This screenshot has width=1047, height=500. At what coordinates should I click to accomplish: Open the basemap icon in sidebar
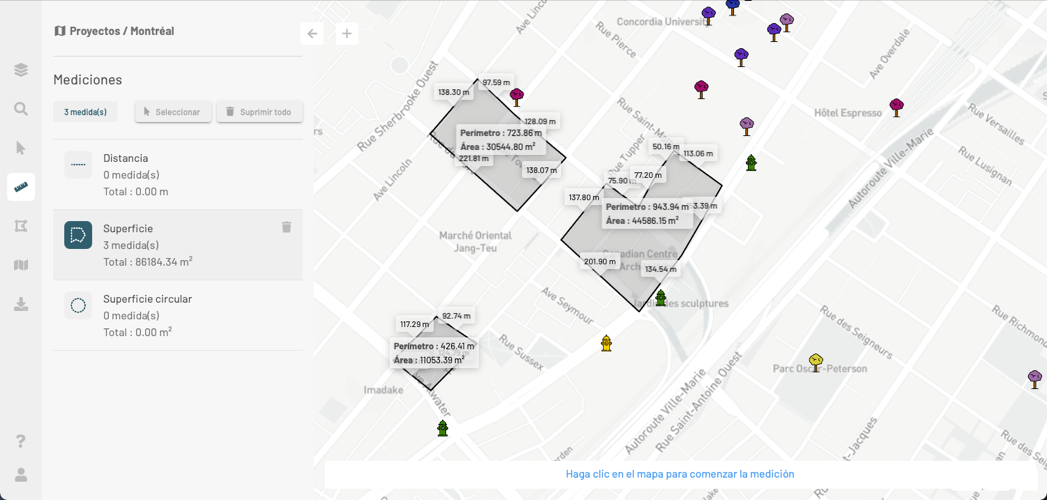21,265
